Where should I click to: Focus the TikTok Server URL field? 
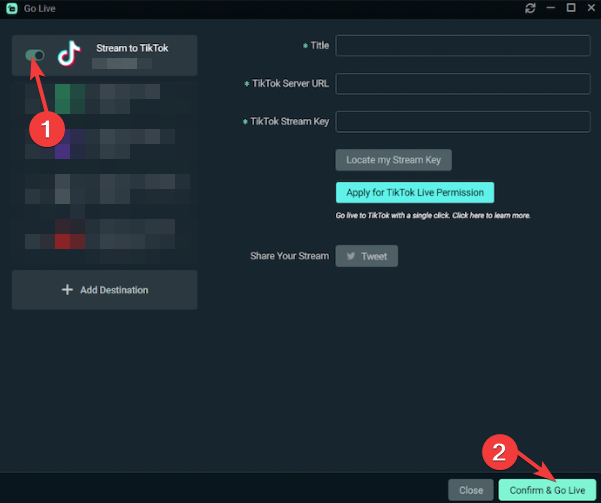tap(463, 84)
